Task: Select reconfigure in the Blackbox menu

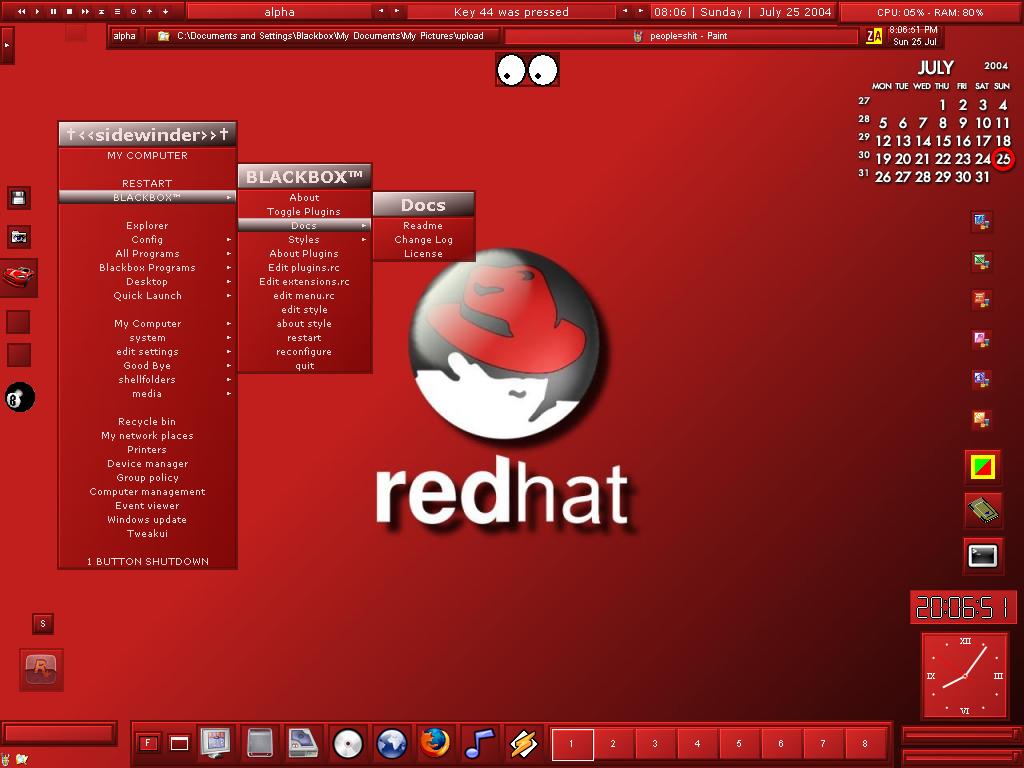Action: coord(304,352)
